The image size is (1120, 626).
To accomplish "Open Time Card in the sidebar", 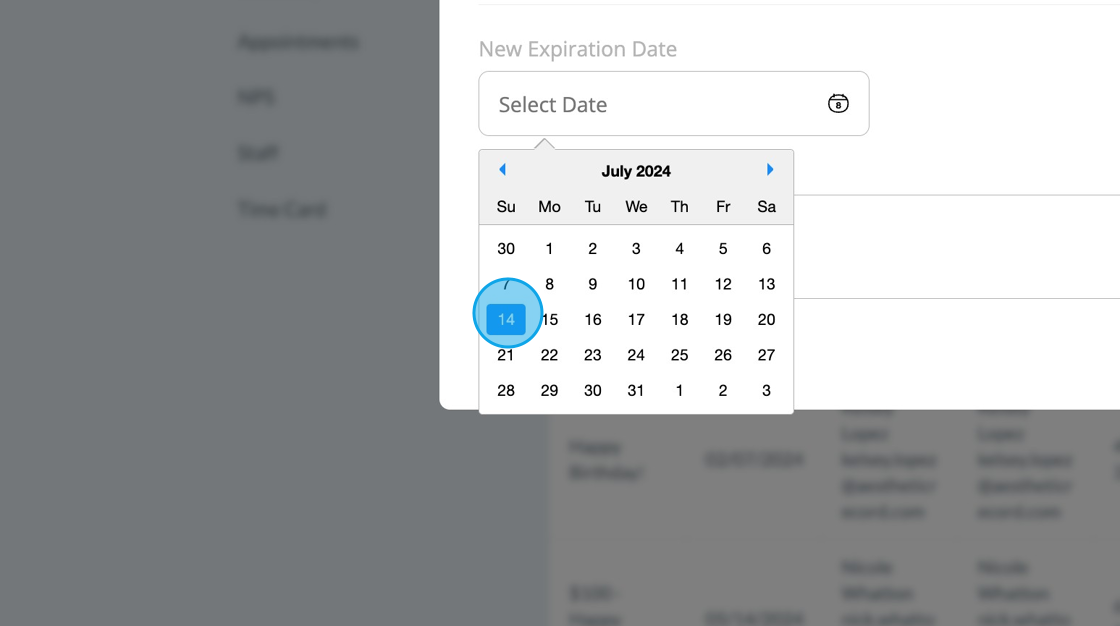I will (282, 209).
